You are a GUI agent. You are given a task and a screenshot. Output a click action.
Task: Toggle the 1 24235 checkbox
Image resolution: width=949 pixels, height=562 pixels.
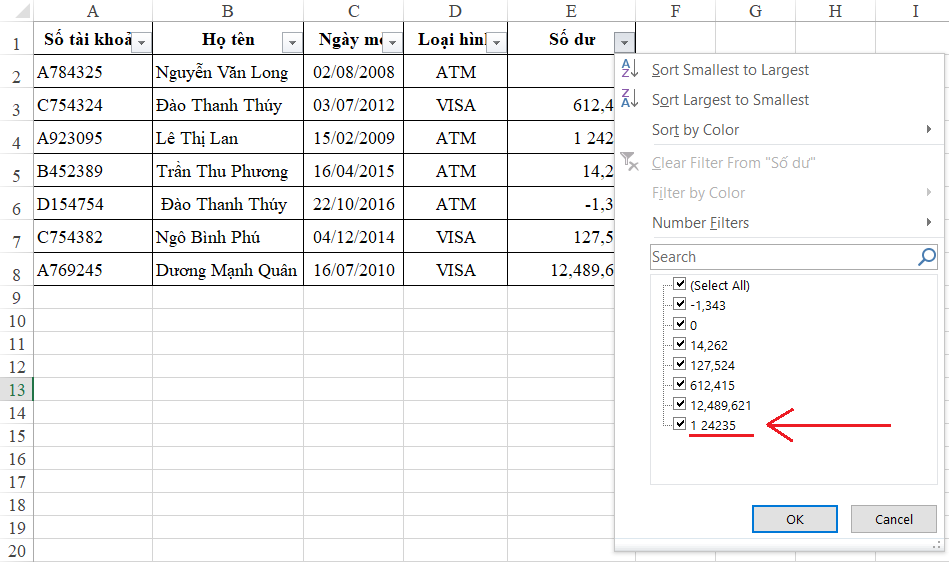tap(680, 425)
